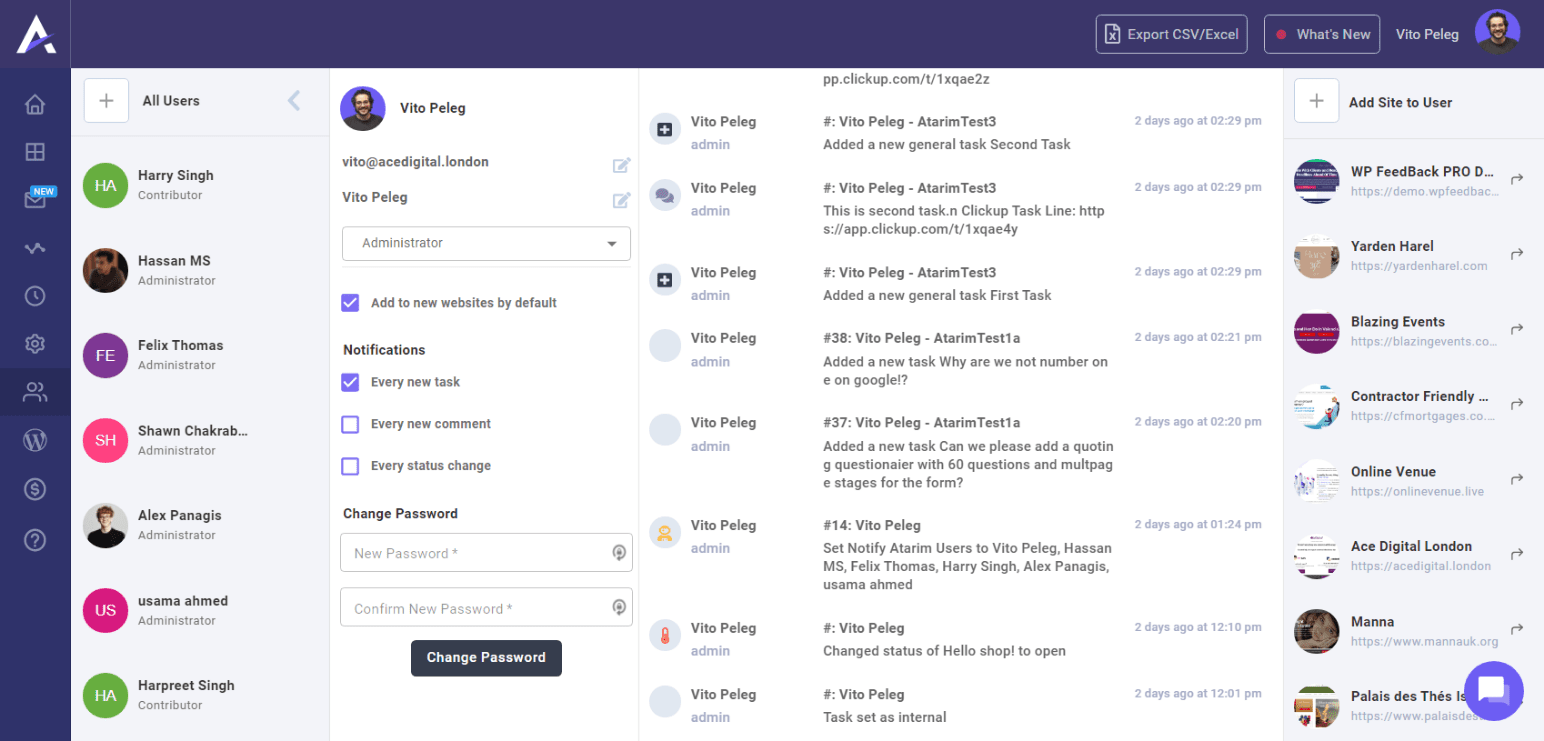This screenshot has height=741, width=1544.
Task: Open the WordPress icon in sidebar
Action: click(x=35, y=440)
